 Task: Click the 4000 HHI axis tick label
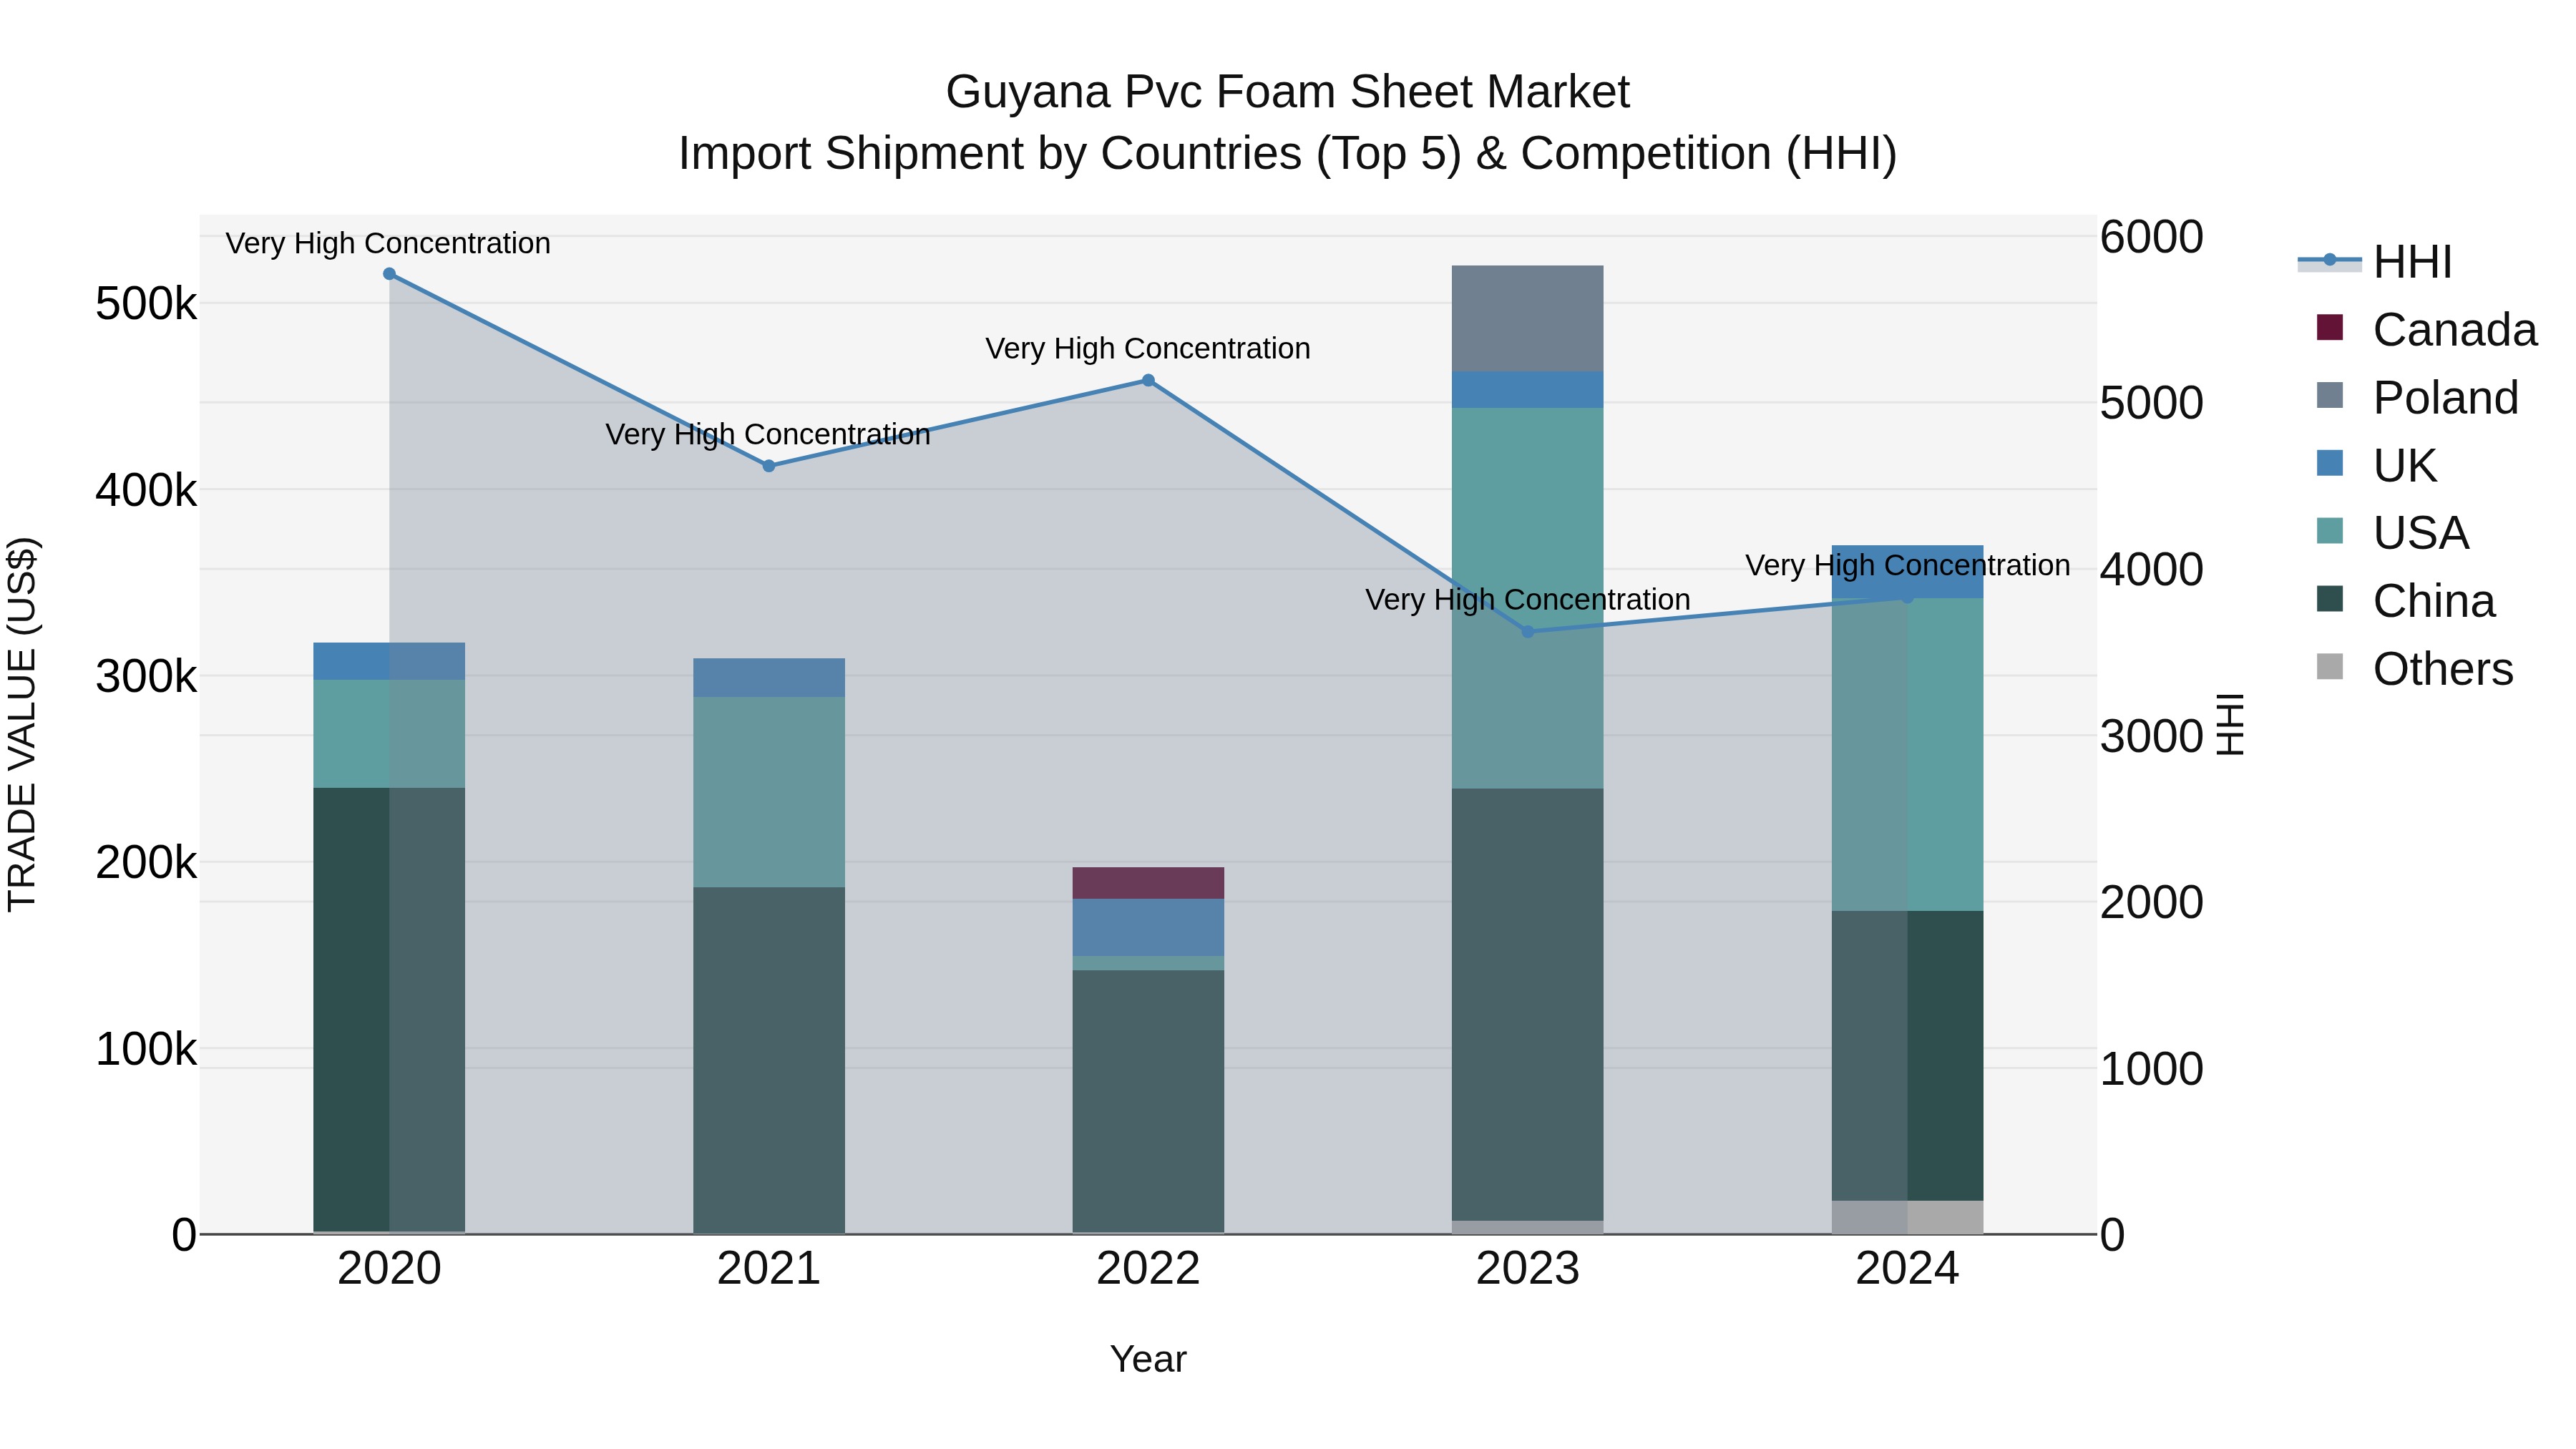2151,570
